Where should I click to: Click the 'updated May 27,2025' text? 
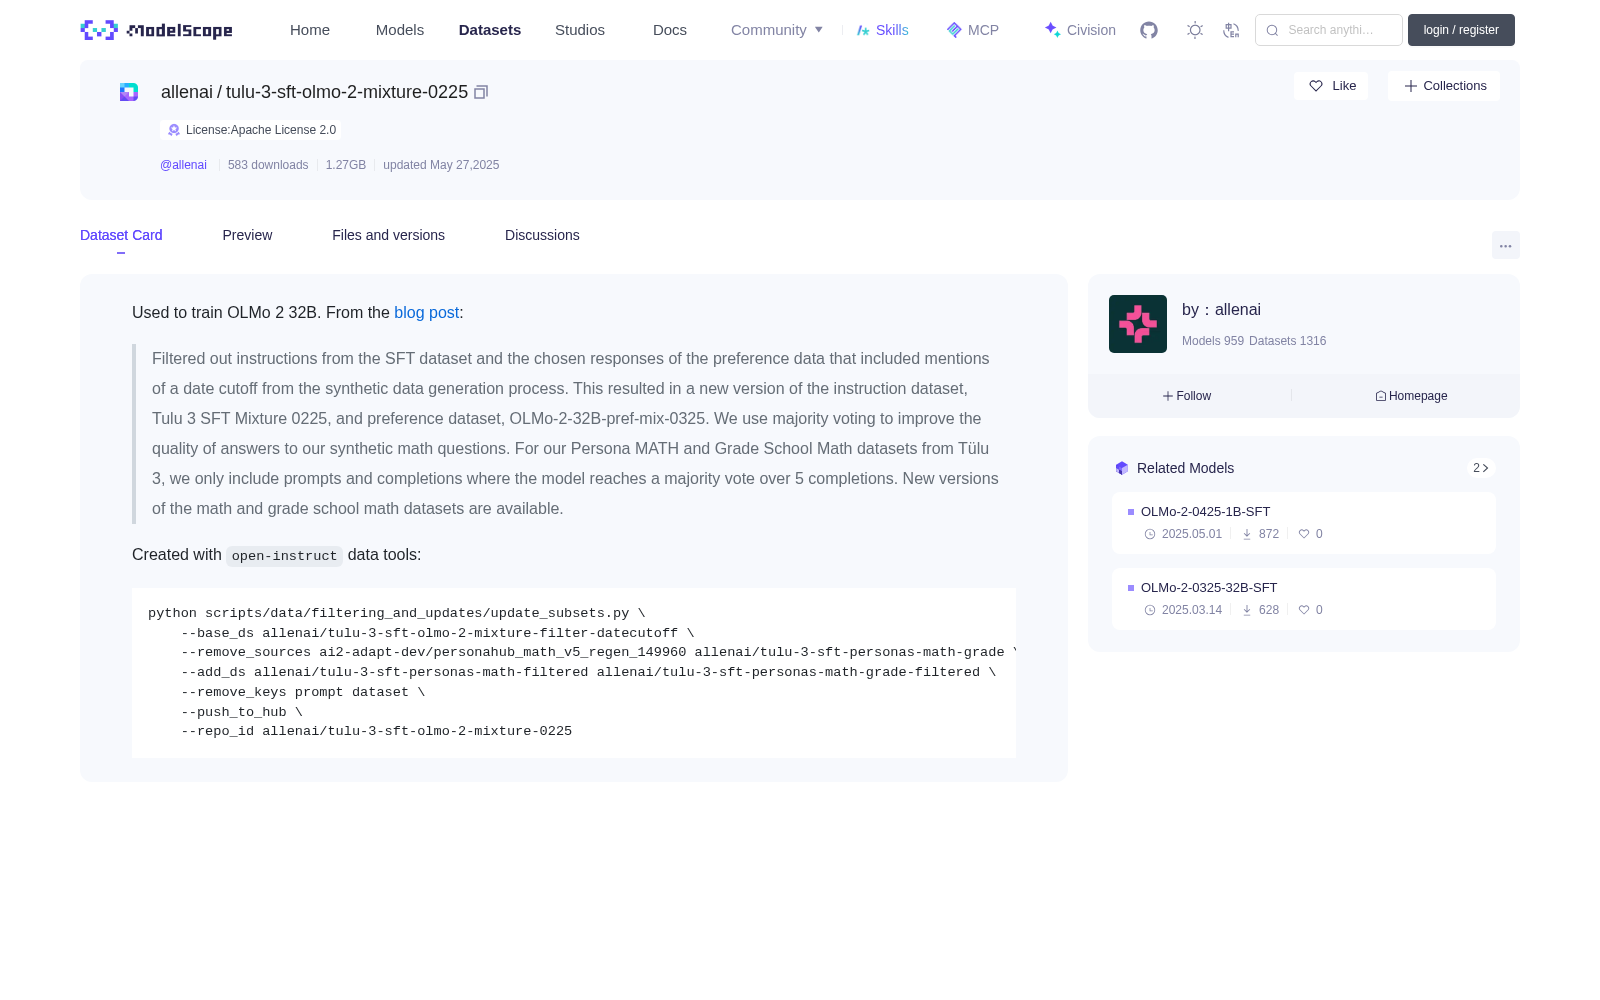[441, 165]
